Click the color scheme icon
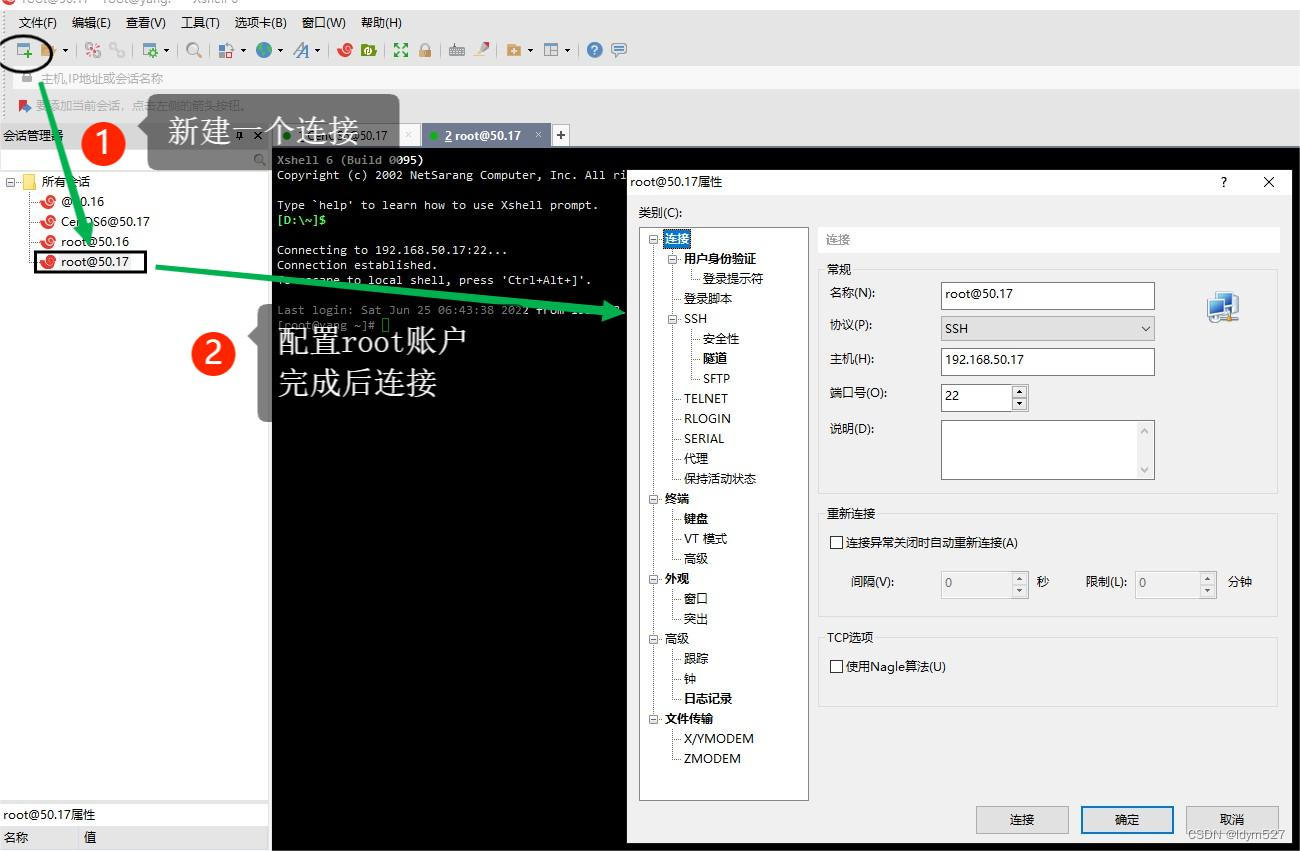Screen dimensions: 1300x851 coord(226,50)
